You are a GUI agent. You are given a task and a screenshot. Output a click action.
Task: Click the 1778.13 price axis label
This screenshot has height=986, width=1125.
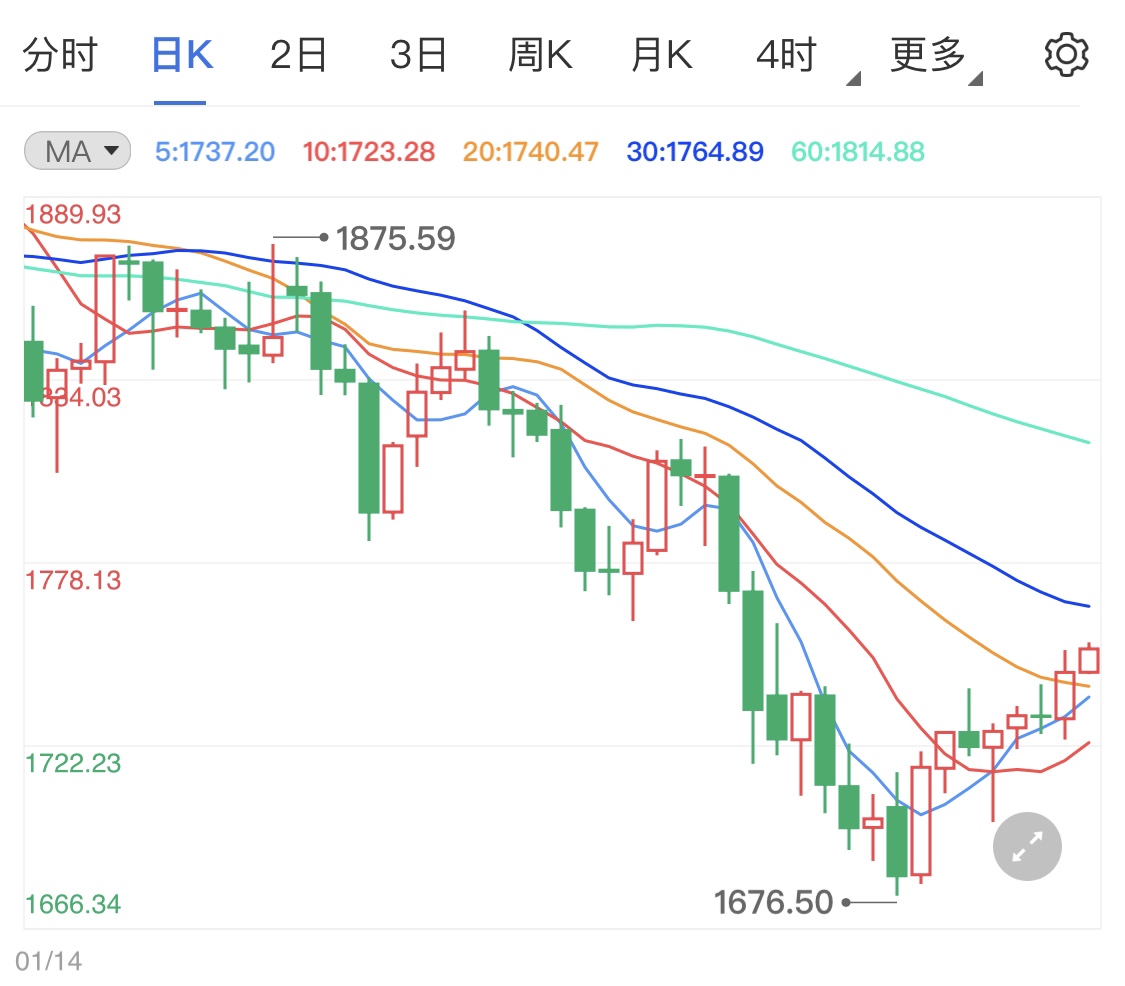(74, 580)
